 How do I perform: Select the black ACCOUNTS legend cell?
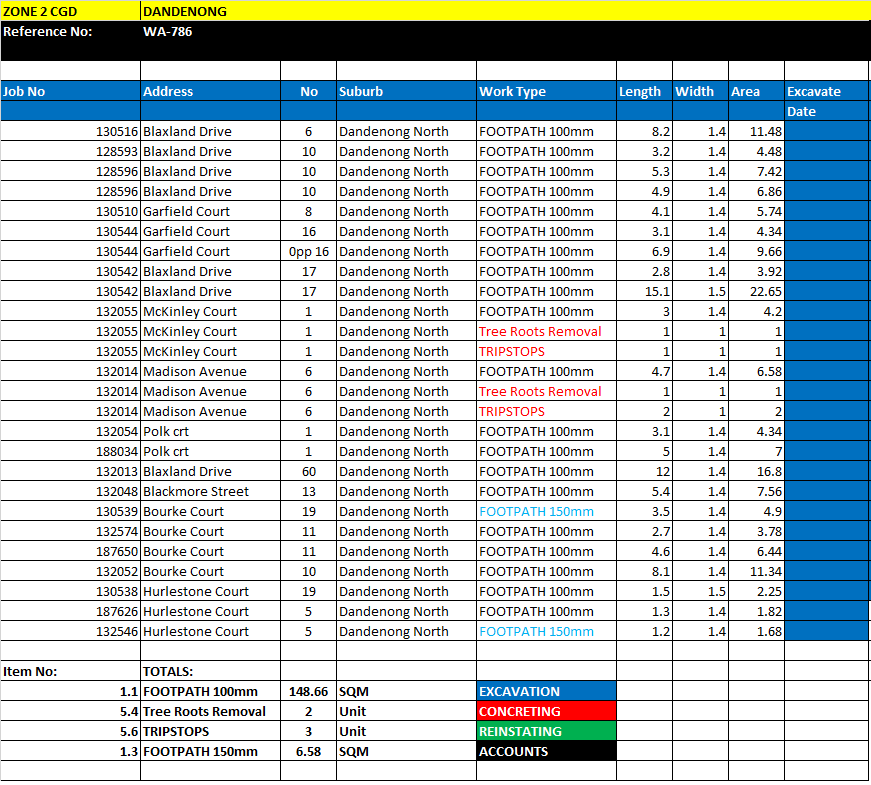coord(546,751)
